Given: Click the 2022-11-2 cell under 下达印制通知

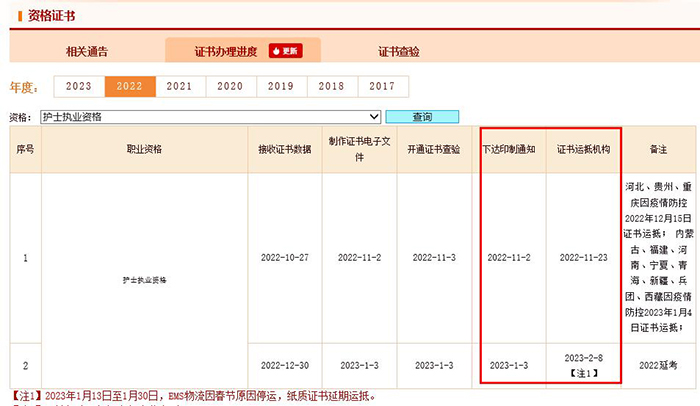Looking at the screenshot, I should 509,258.
